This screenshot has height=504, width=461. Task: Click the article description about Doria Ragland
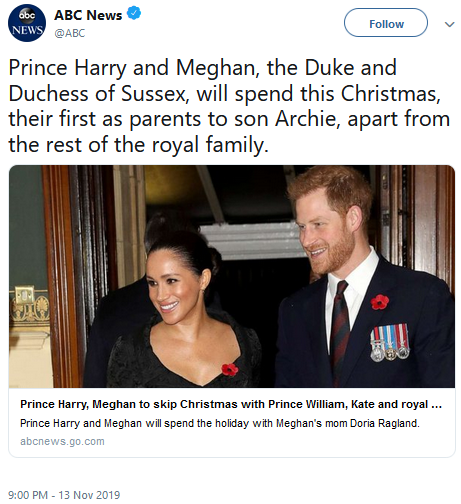coord(220,423)
